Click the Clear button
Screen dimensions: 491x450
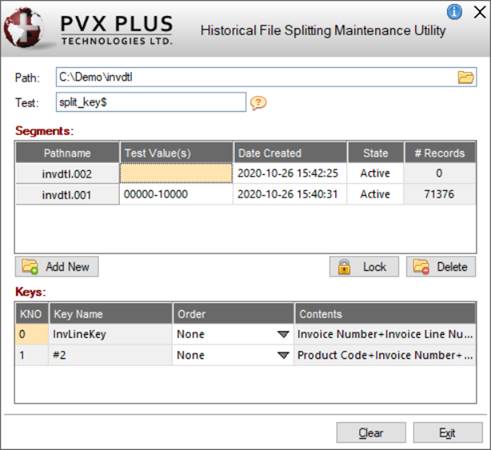(371, 433)
